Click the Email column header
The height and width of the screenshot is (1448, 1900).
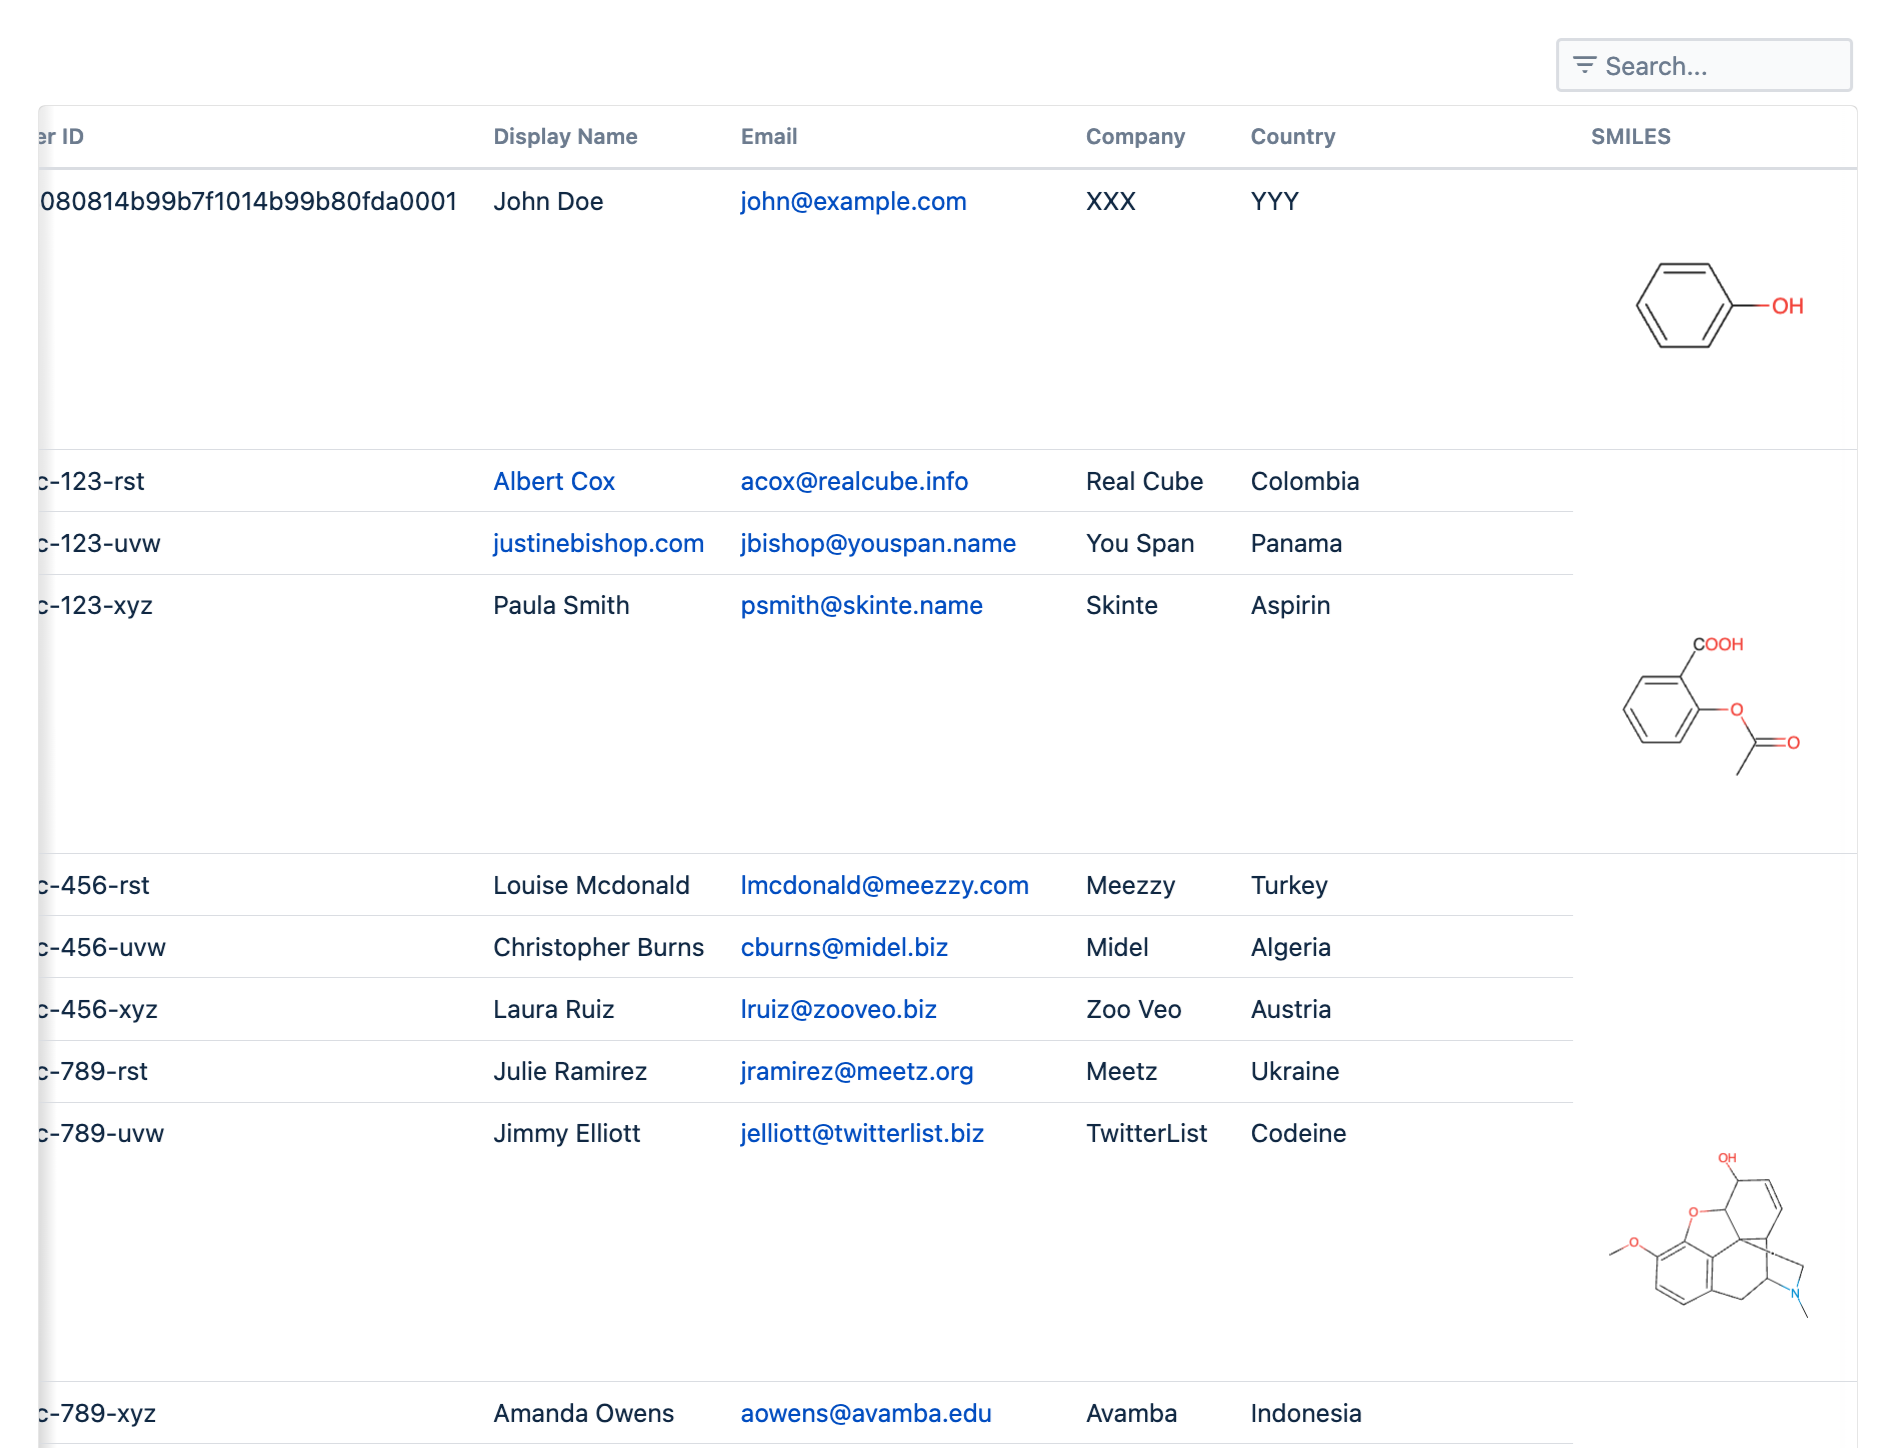pyautogui.click(x=768, y=136)
